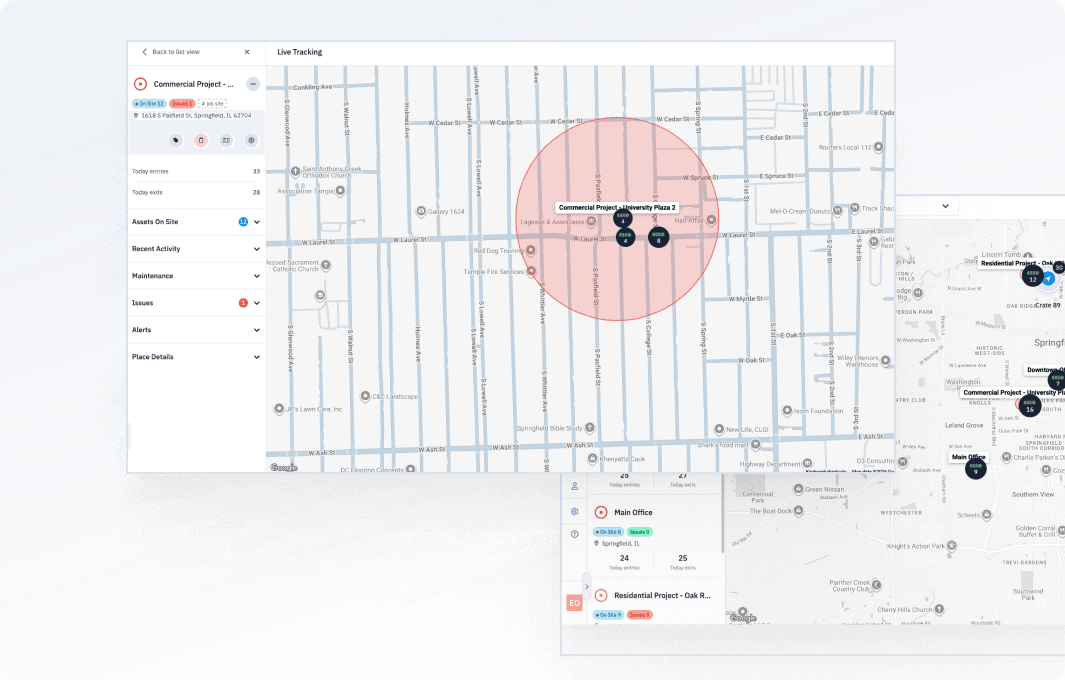The width and height of the screenshot is (1065, 680).
Task: Click the Hair Affair map pin
Action: [x=711, y=220]
